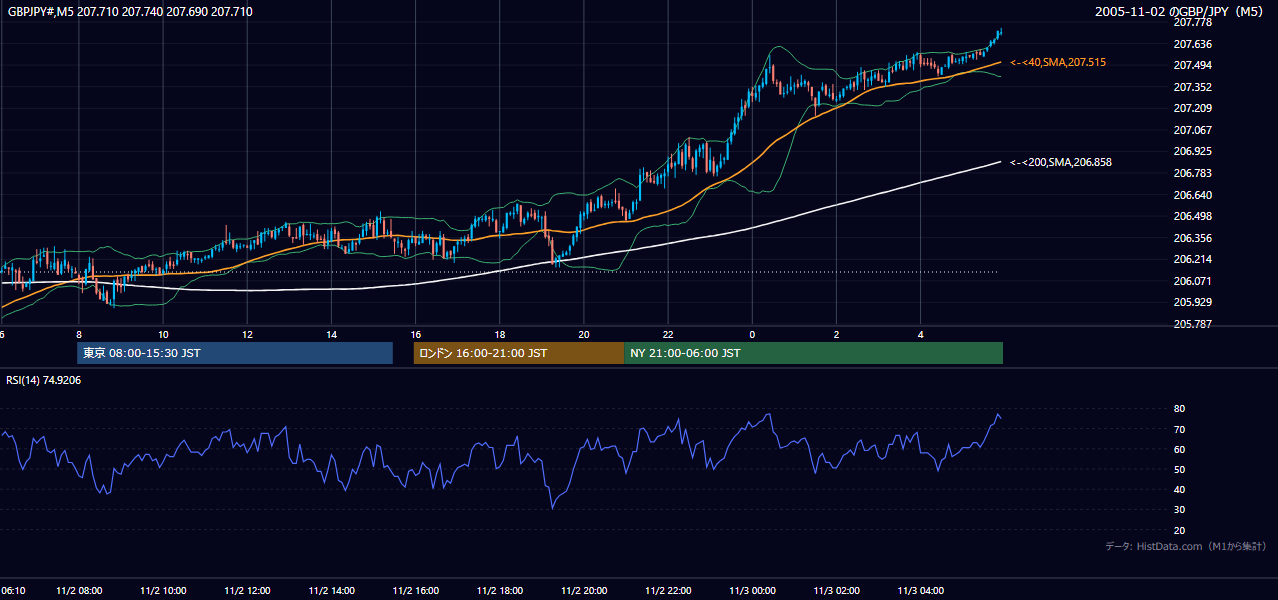Click price axis value 206.925
1278x600 pixels.
click(x=1193, y=152)
